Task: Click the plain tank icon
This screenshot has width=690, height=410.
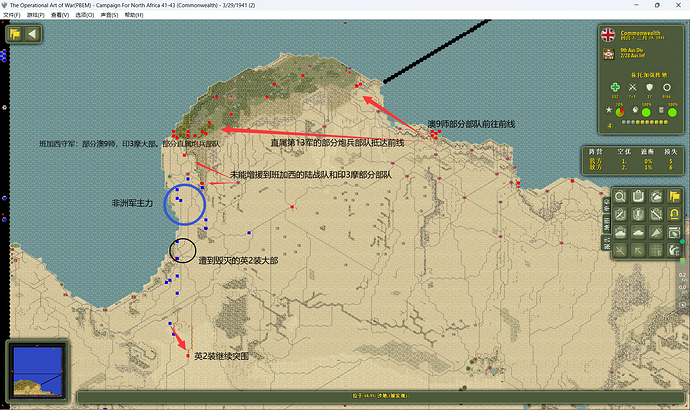Action: point(638,232)
